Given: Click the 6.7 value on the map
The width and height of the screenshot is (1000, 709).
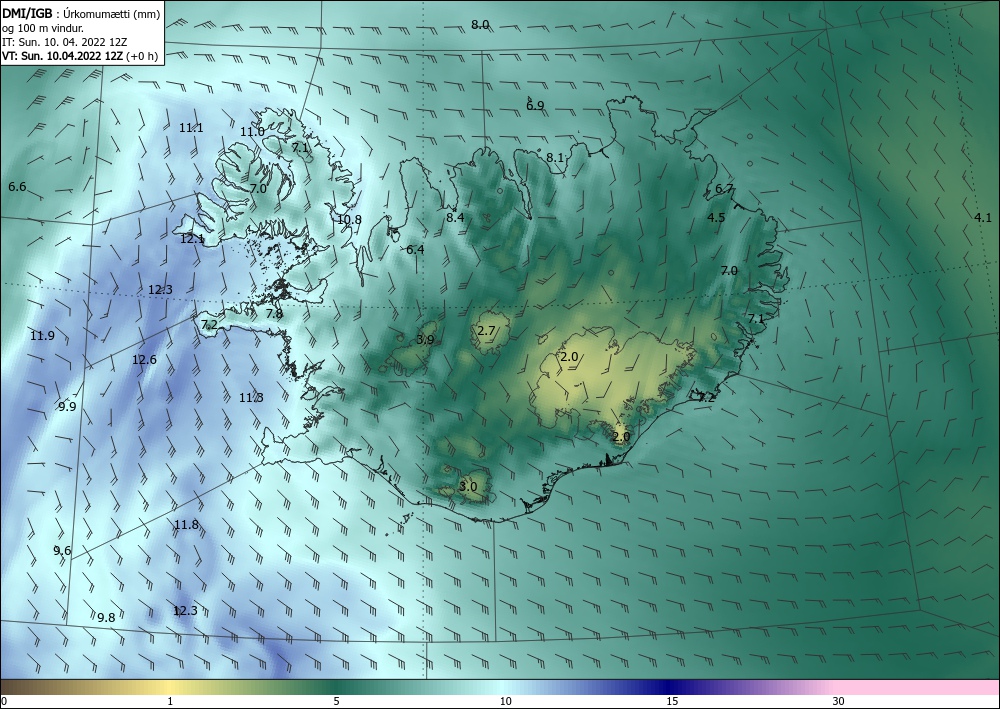Looking at the screenshot, I should [x=724, y=189].
